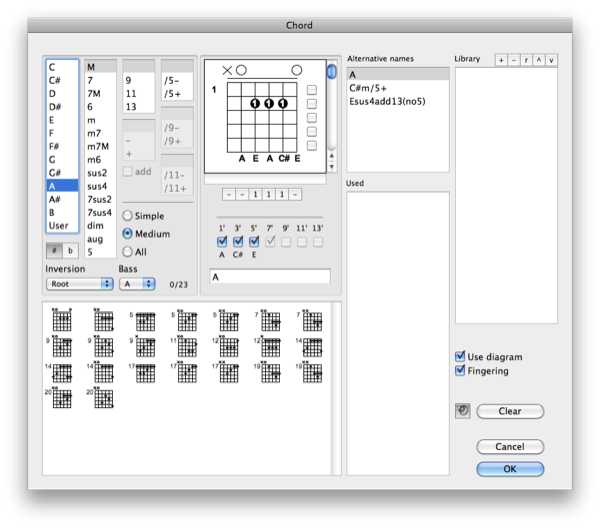This screenshot has height=528, width=600.
Task: Open the Inversion dropdown set to Root
Action: (x=79, y=284)
